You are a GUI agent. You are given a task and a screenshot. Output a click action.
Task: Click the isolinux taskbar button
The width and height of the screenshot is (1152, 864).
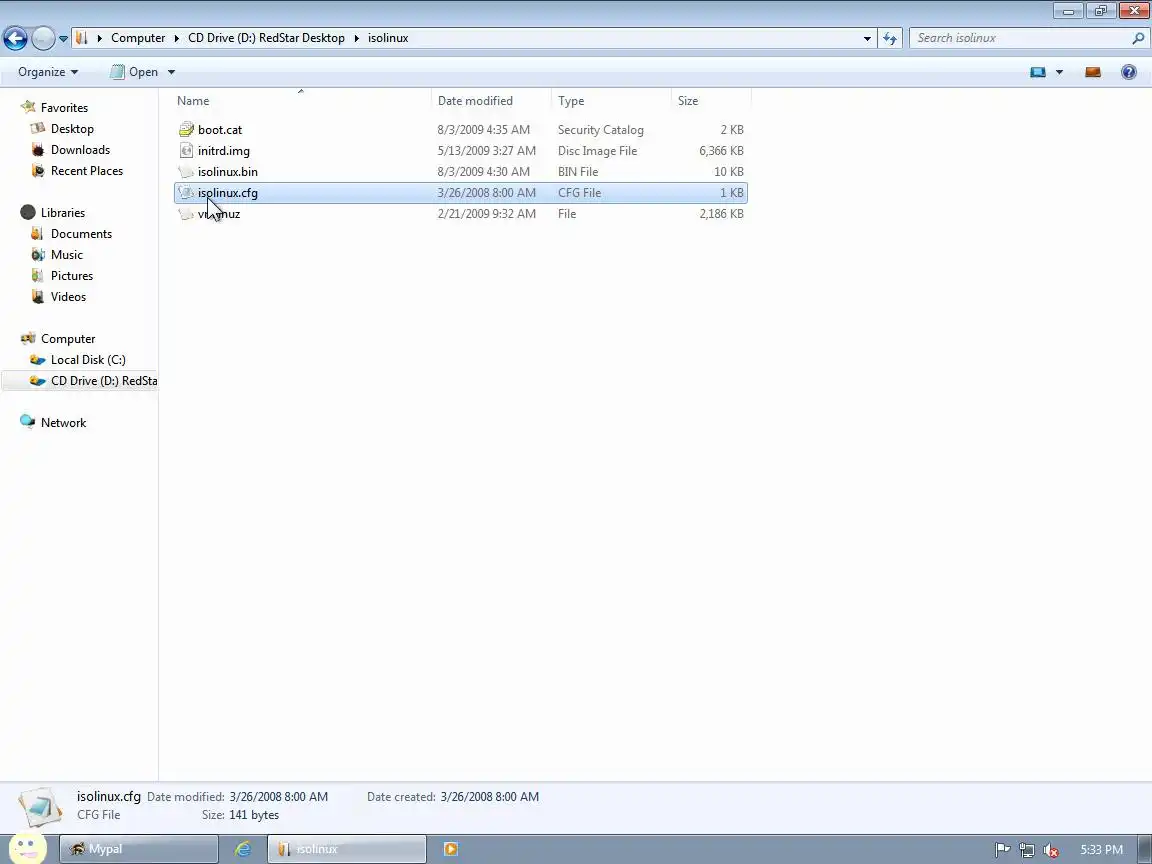pyautogui.click(x=347, y=849)
